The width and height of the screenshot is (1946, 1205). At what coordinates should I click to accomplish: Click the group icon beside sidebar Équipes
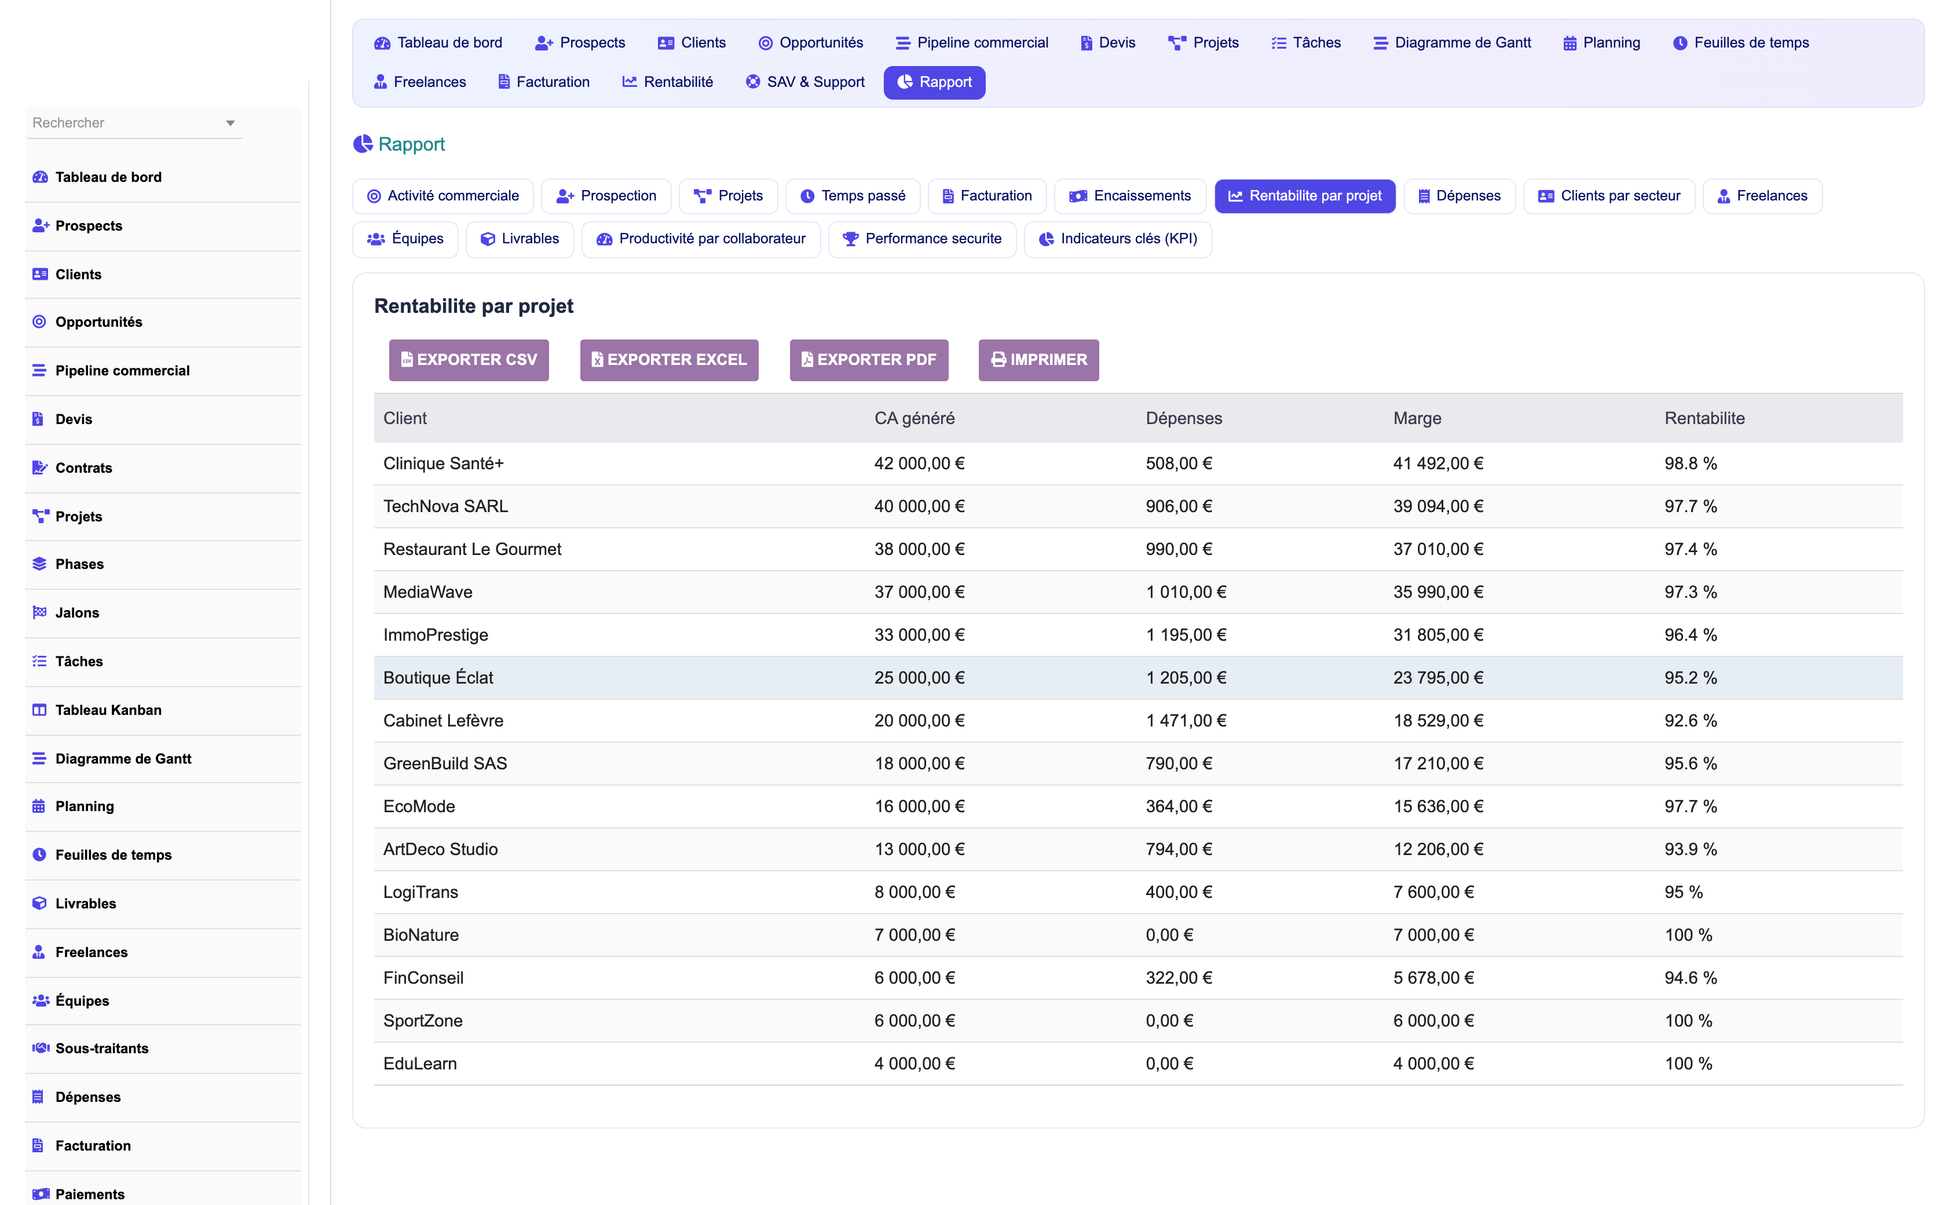coord(40,1001)
